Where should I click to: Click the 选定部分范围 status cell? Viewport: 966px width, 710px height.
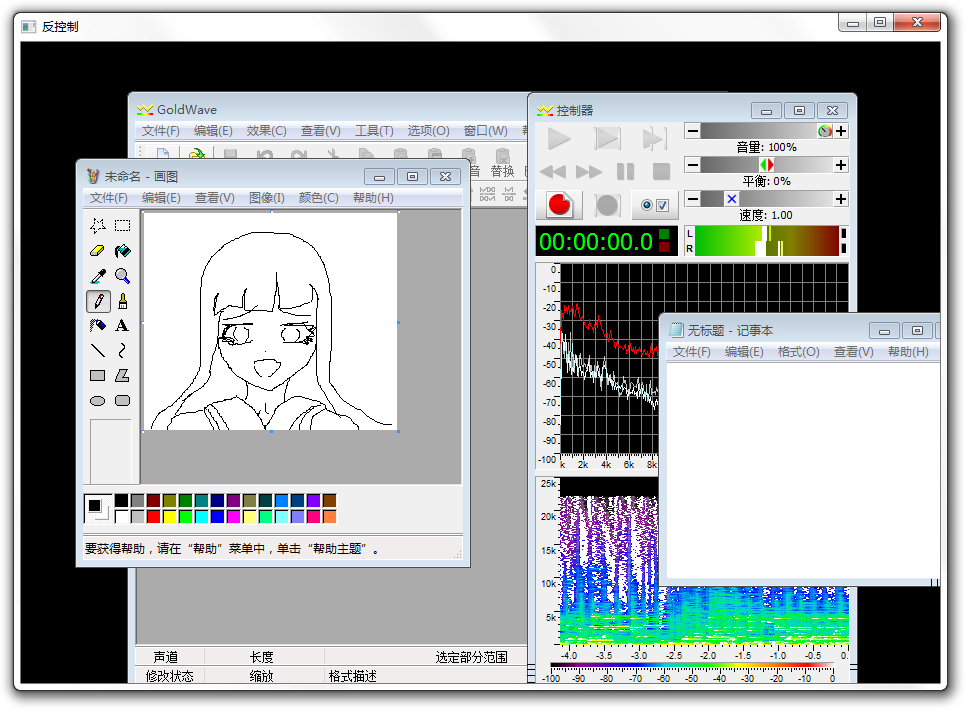click(x=471, y=657)
